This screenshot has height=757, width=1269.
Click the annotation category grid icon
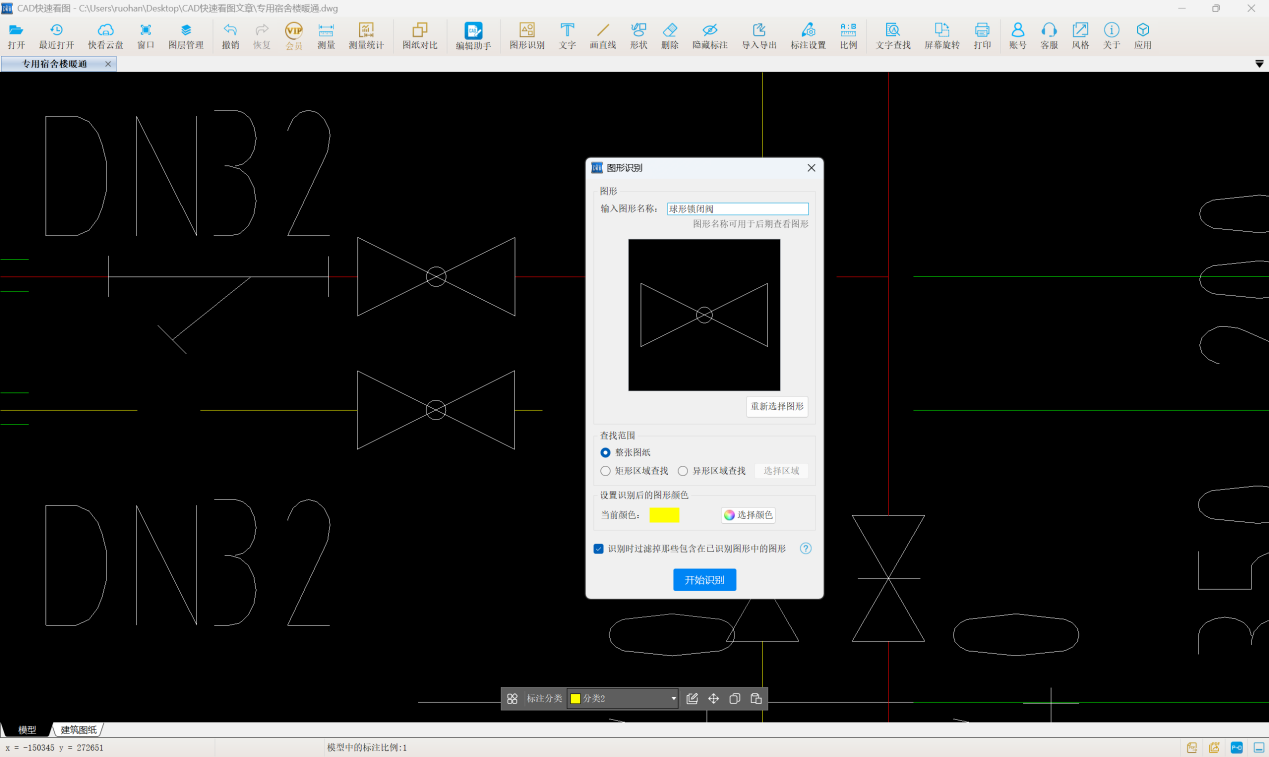click(512, 699)
